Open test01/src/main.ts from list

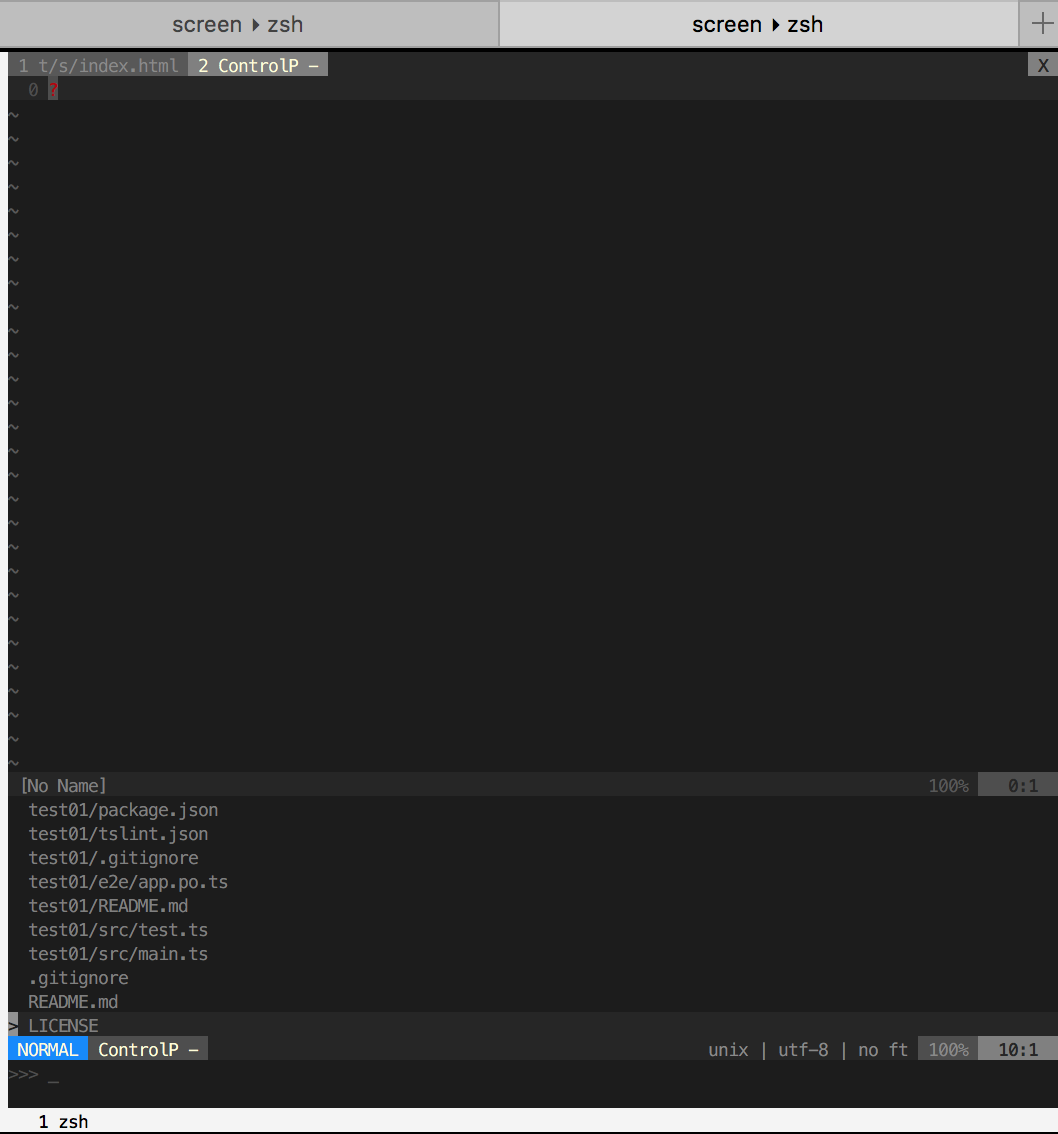tap(118, 953)
